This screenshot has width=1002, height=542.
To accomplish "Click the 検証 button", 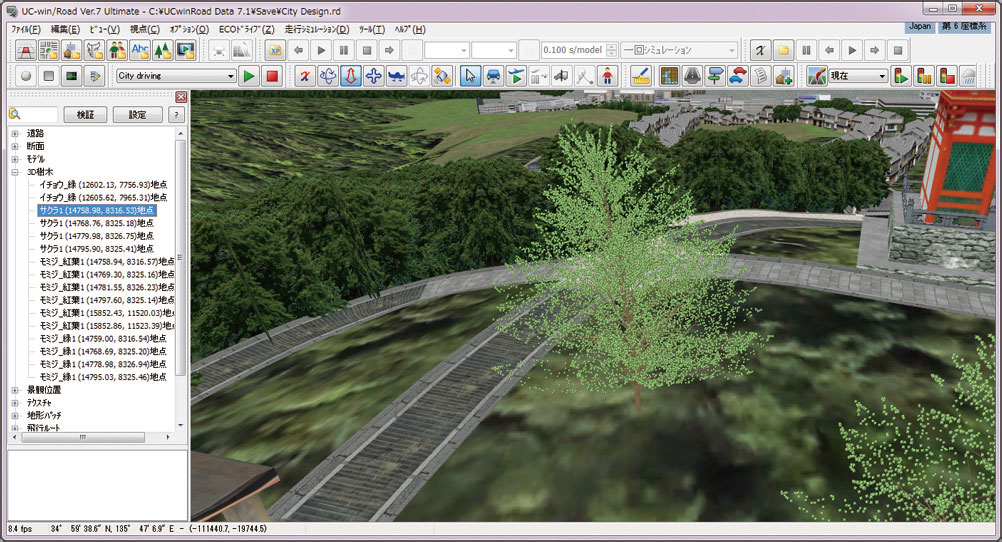I will 85,115.
